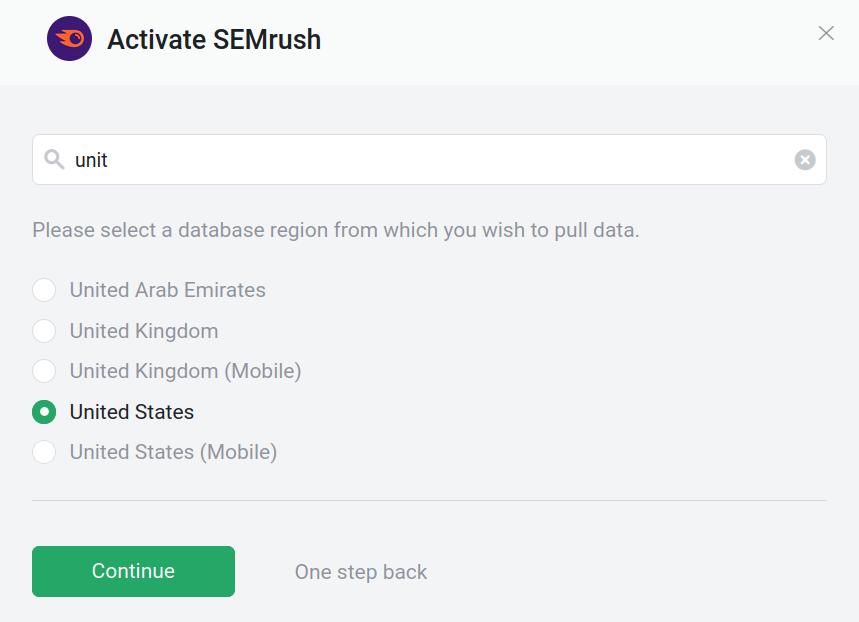Click the Activate SEMrush dialog title
Viewport: 859px width, 622px height.
point(214,40)
